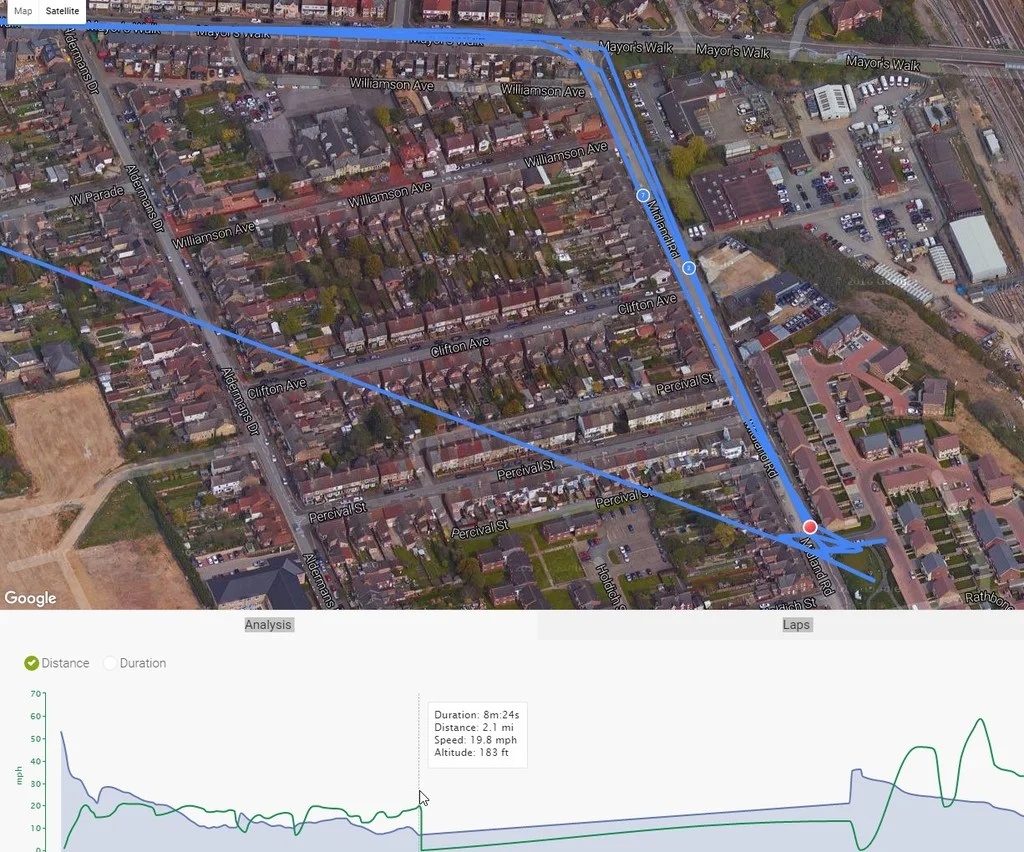The height and width of the screenshot is (852, 1024).
Task: Click lap marker 7 on Midland Rd
Action: tap(643, 195)
